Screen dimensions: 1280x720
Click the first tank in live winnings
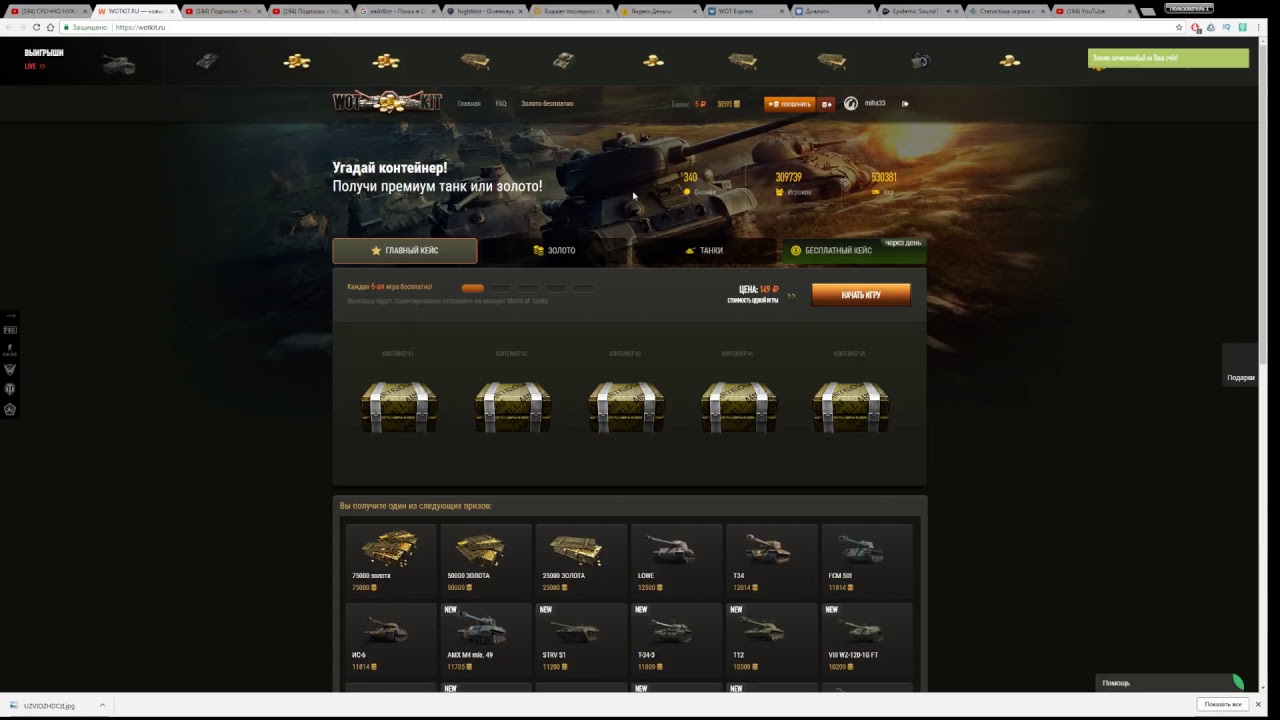click(x=119, y=63)
